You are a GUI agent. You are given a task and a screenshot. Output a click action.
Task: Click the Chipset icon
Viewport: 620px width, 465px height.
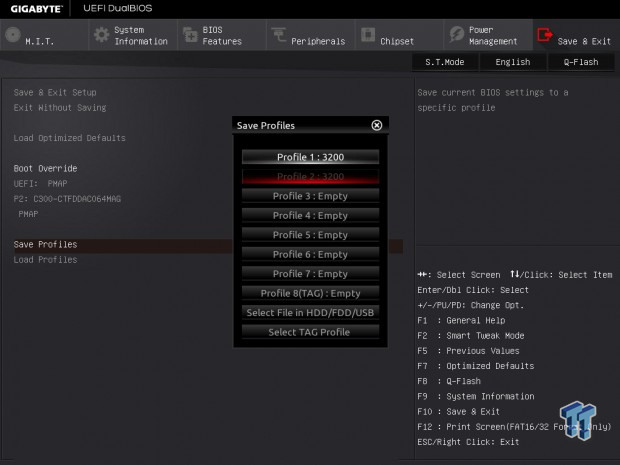pyautogui.click(x=368, y=35)
